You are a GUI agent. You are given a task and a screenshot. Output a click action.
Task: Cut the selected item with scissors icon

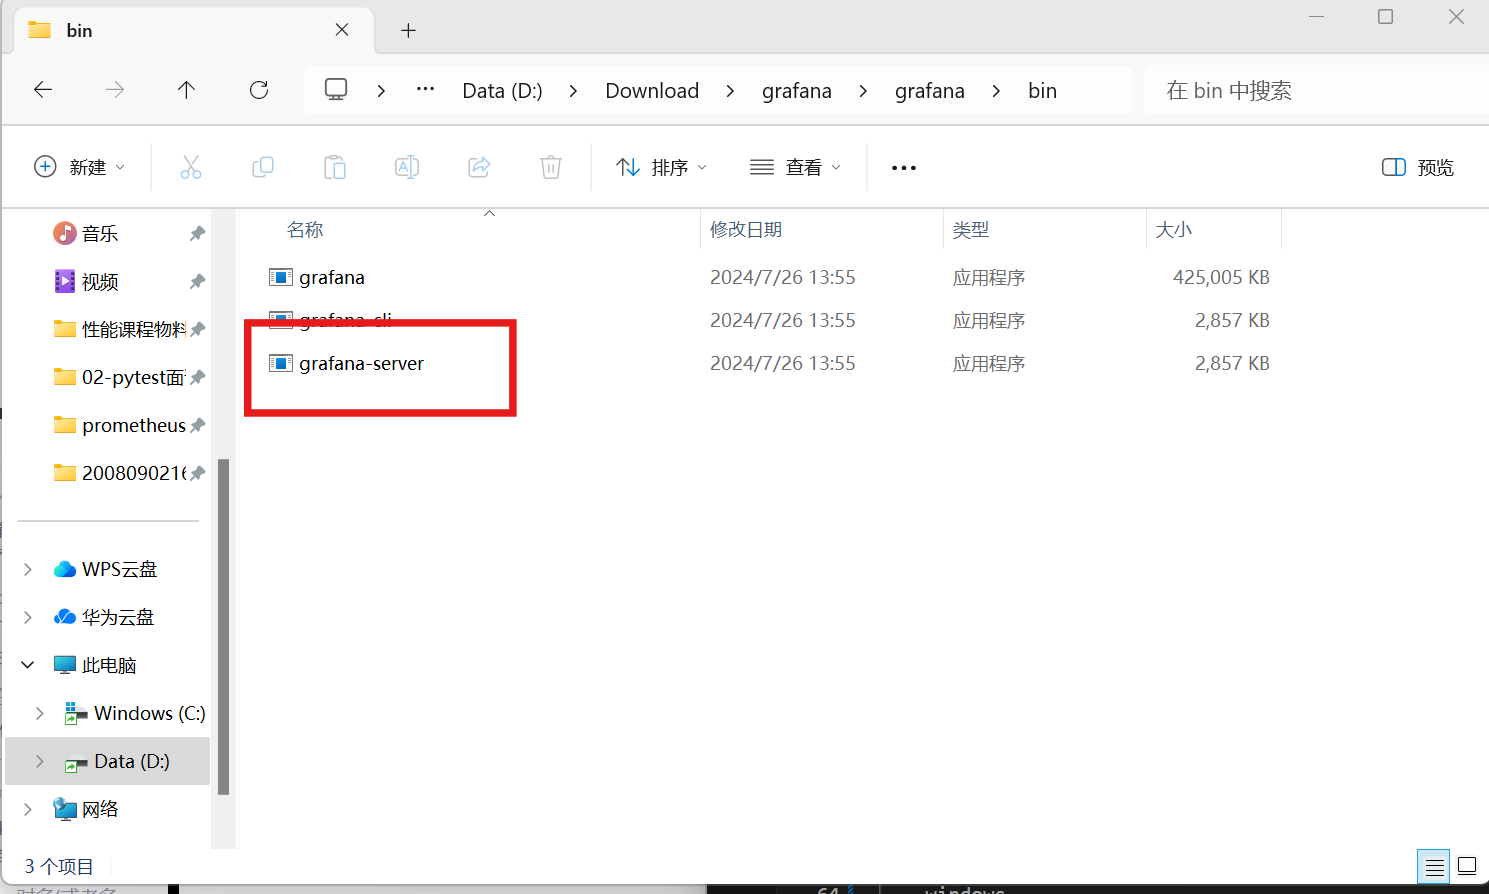(191, 167)
